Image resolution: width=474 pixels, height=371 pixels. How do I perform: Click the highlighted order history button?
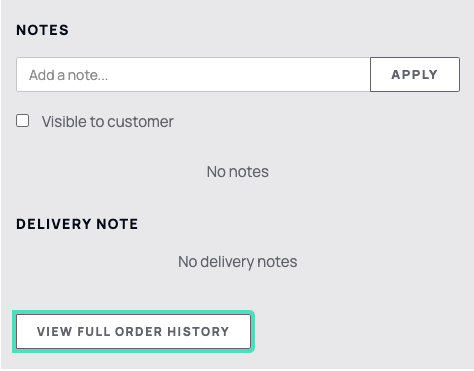click(x=133, y=332)
